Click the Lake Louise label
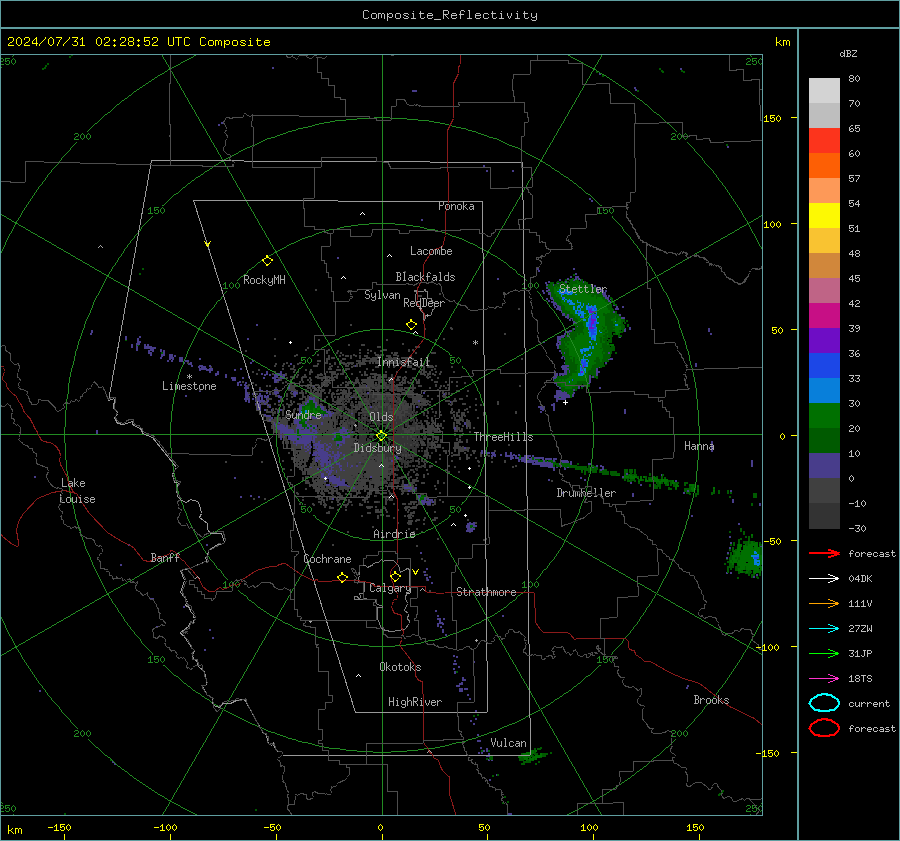The image size is (900, 841). [78, 491]
